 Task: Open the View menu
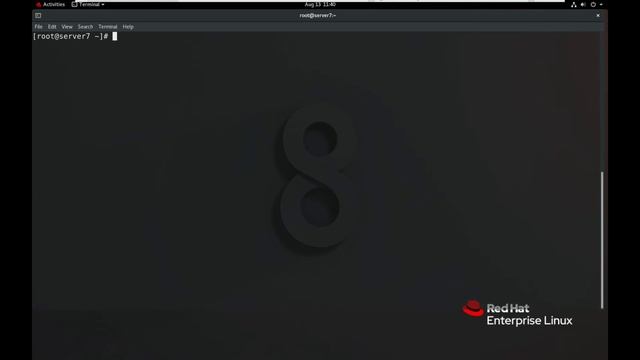(x=67, y=27)
